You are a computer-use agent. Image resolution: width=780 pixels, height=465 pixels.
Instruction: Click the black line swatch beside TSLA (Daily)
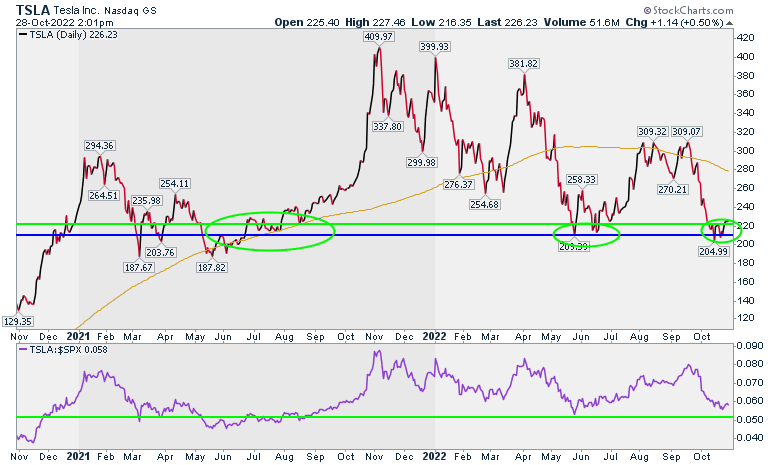[x=22, y=35]
